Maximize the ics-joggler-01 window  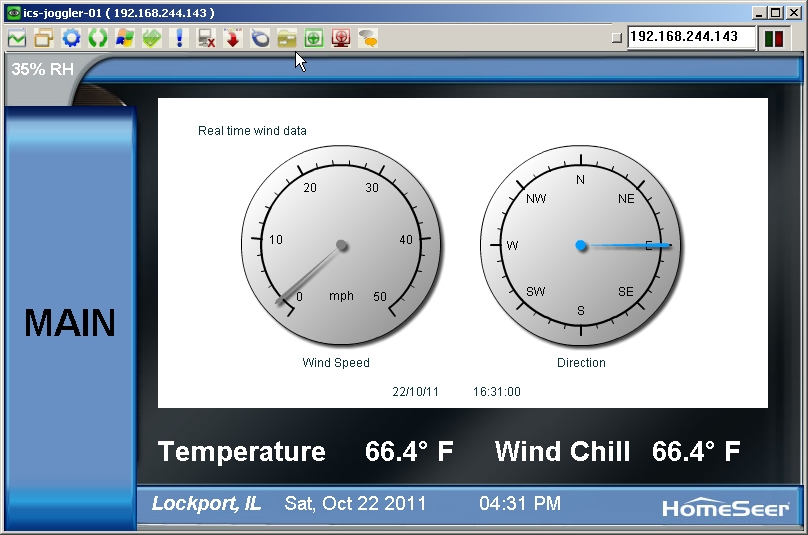point(776,13)
